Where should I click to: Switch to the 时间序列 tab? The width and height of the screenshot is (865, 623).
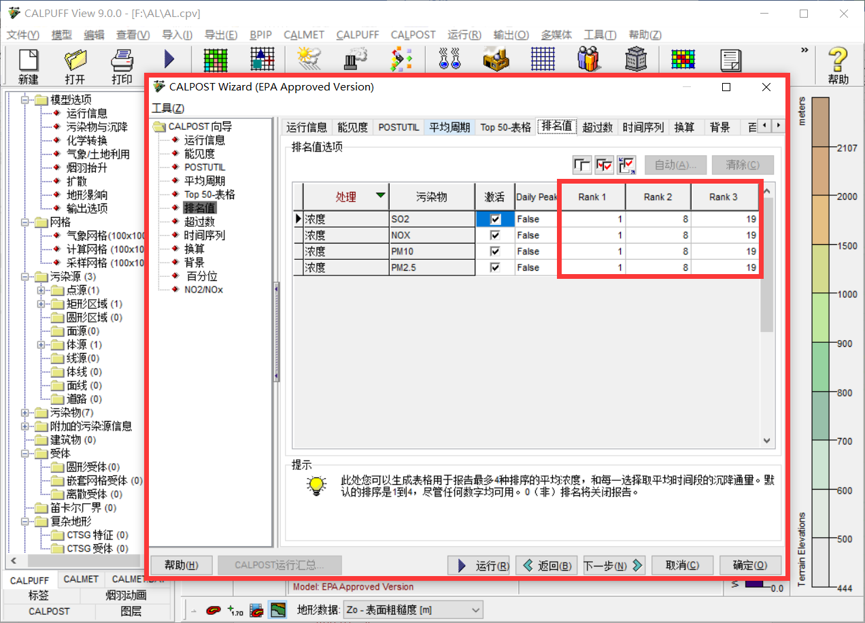[643, 127]
